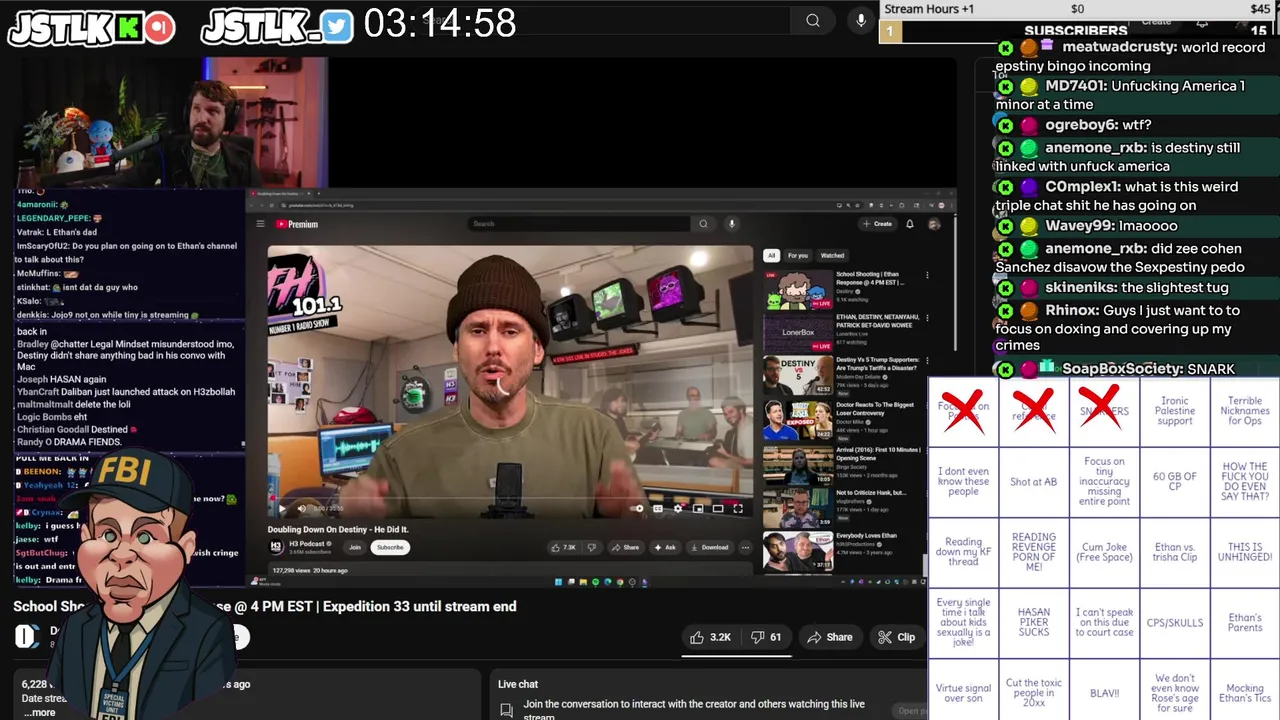This screenshot has width=1280, height=720.
Task: Open Arrival (2016) First 10 Minutes video
Action: tap(797, 465)
